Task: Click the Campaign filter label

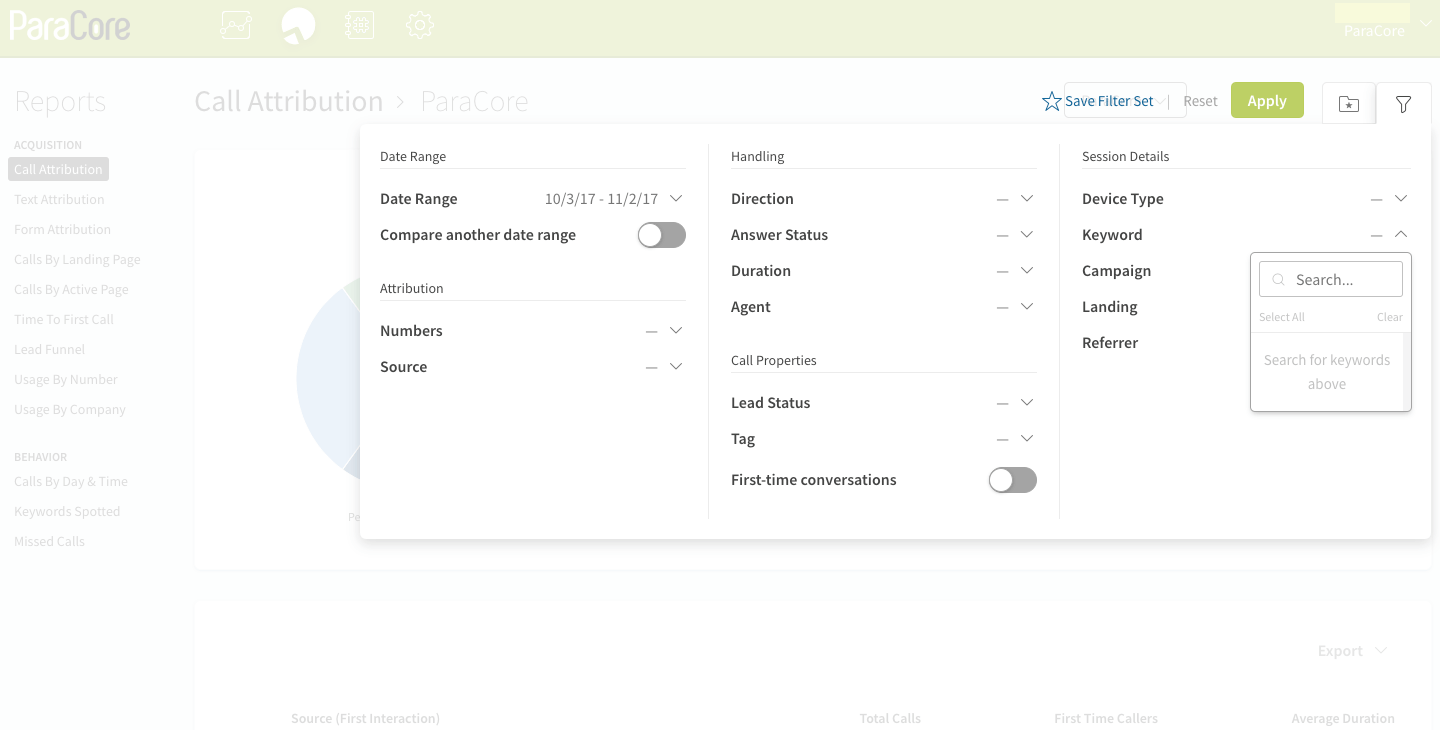Action: click(x=1116, y=271)
